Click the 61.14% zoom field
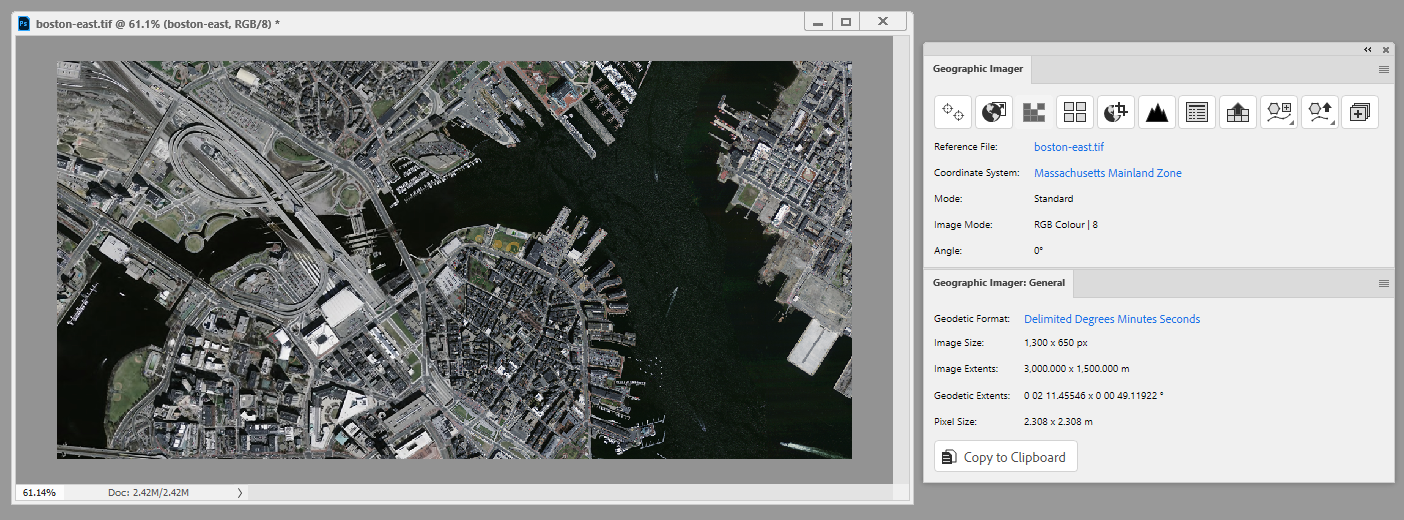 point(39,492)
